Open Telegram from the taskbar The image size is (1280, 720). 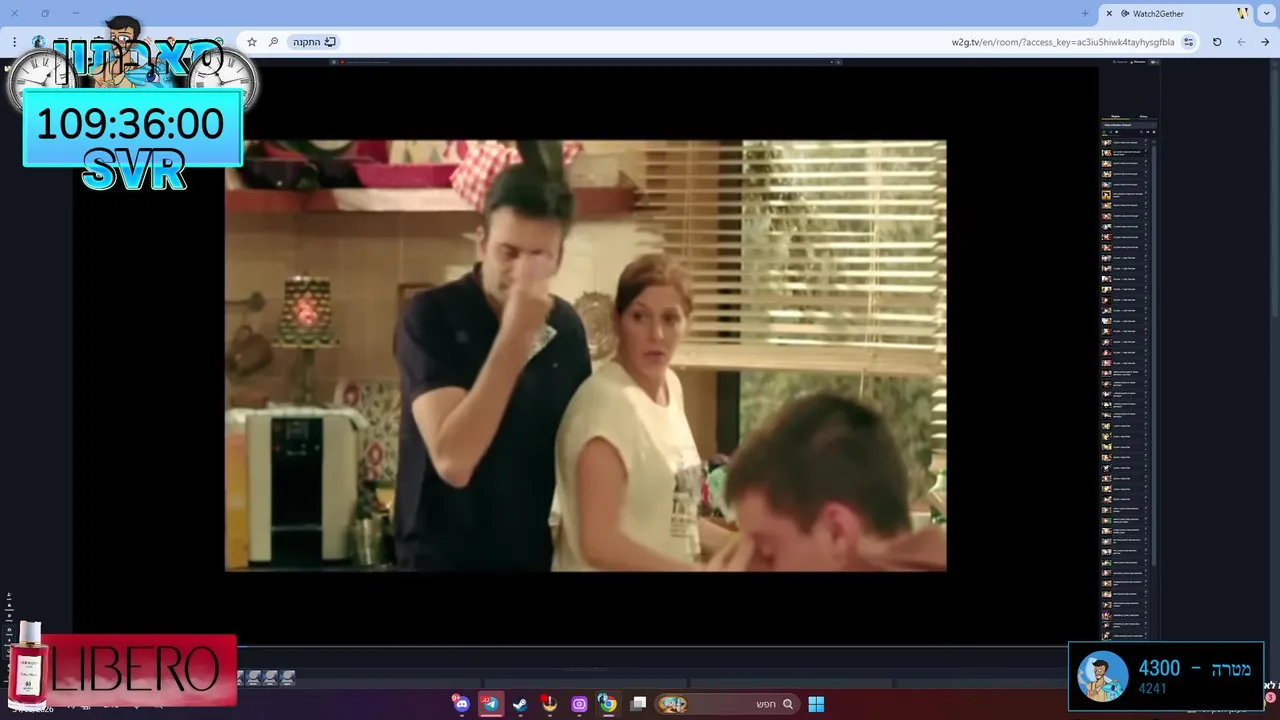(490, 704)
